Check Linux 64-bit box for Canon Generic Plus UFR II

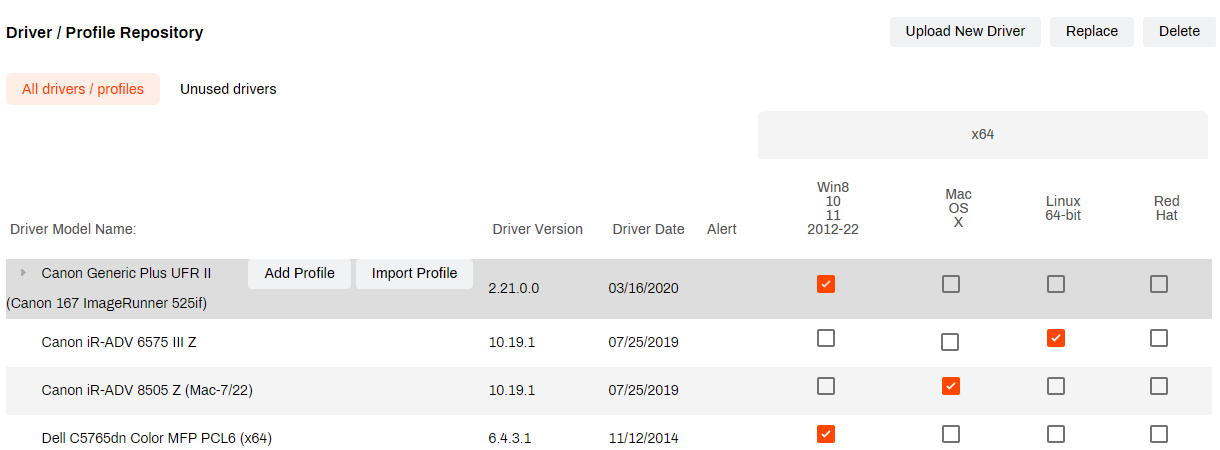coord(1055,284)
